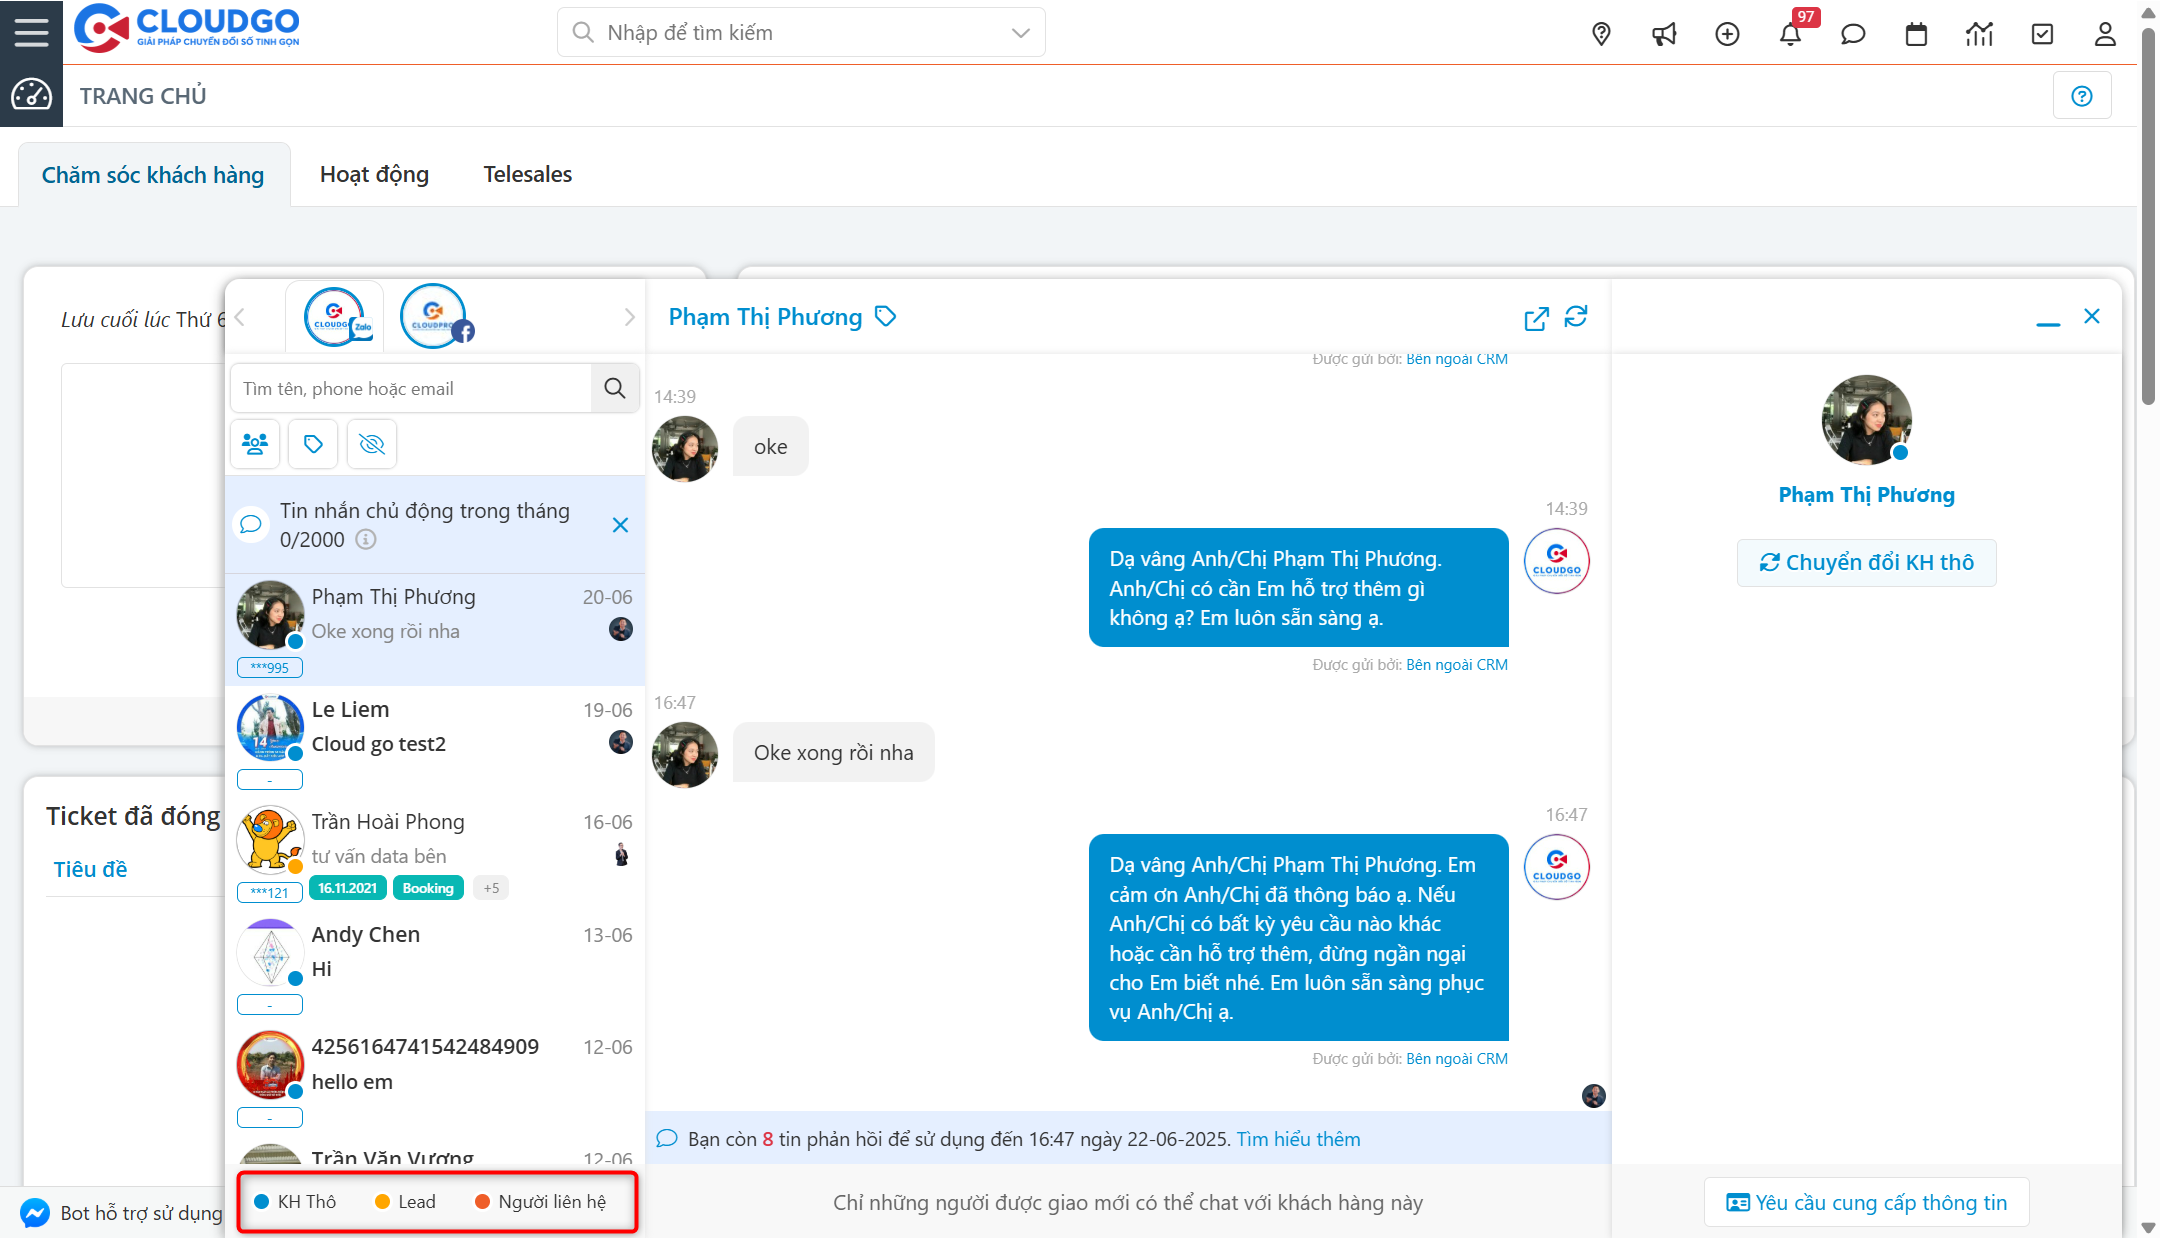Open the map pin location icon
Screen dimensions: 2160x1238
click(x=1601, y=33)
